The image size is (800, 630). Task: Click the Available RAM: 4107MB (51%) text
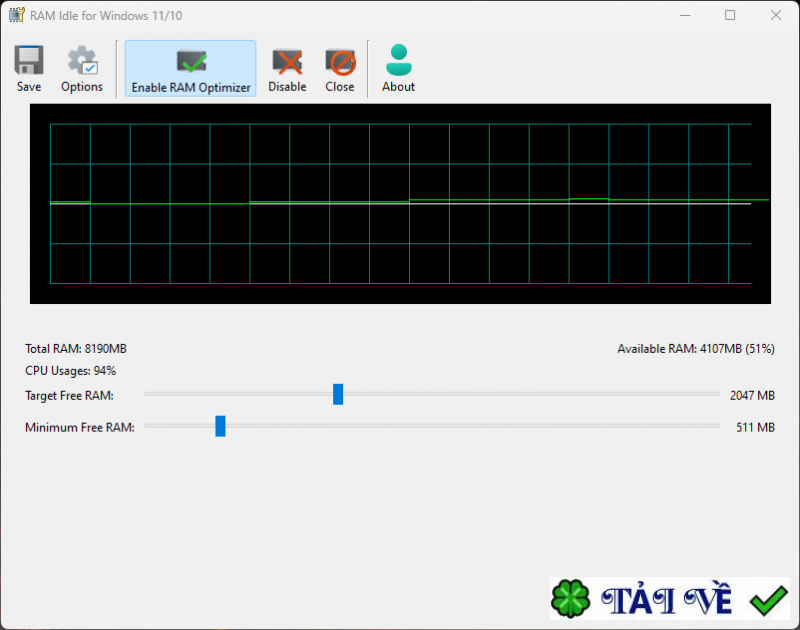click(x=696, y=349)
